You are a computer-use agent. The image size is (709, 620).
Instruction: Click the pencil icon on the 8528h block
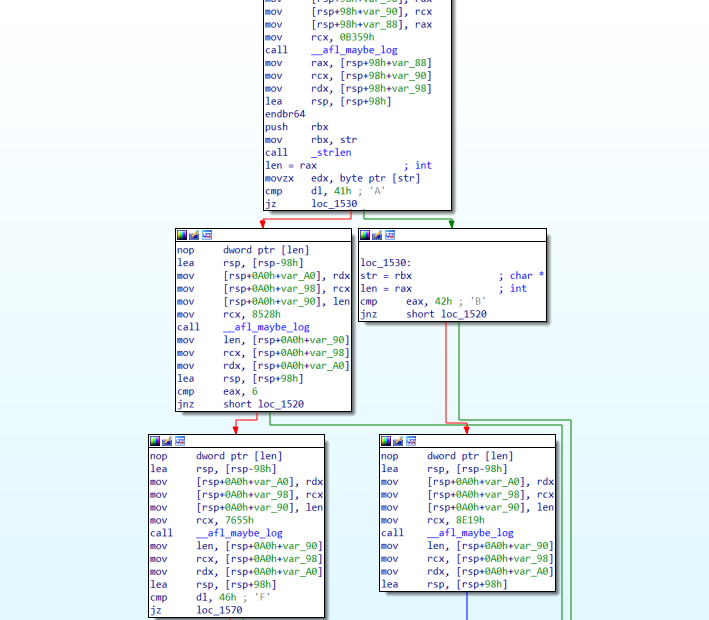coord(194,235)
